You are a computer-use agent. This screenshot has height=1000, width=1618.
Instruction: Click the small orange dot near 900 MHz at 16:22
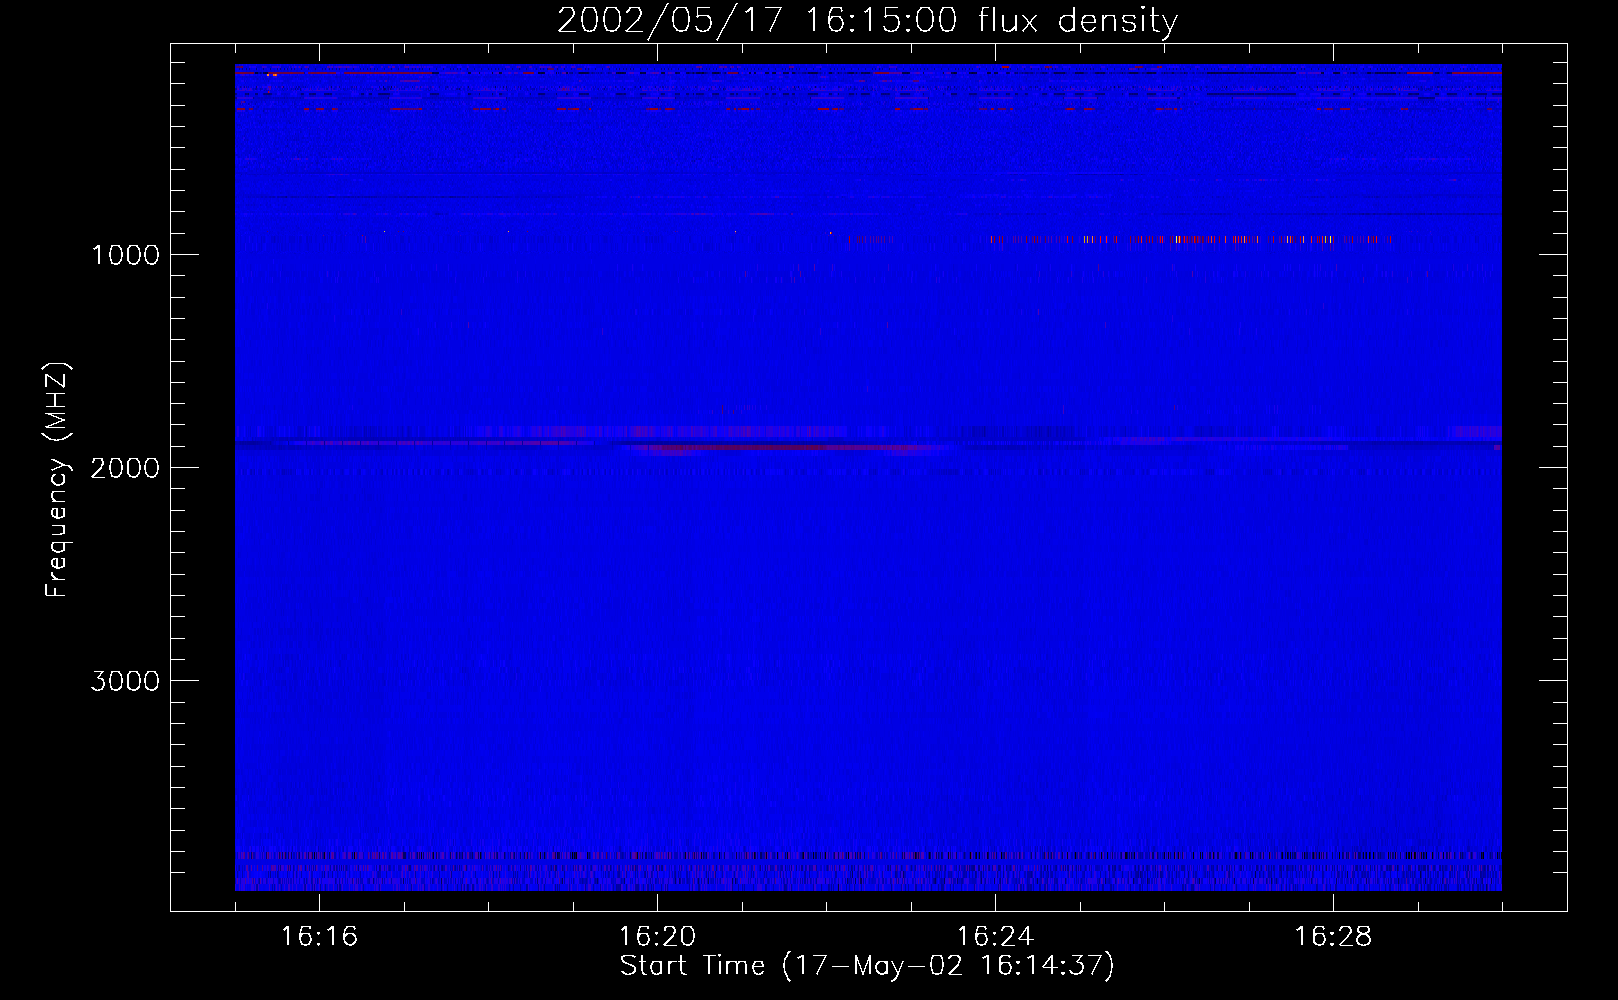click(829, 233)
